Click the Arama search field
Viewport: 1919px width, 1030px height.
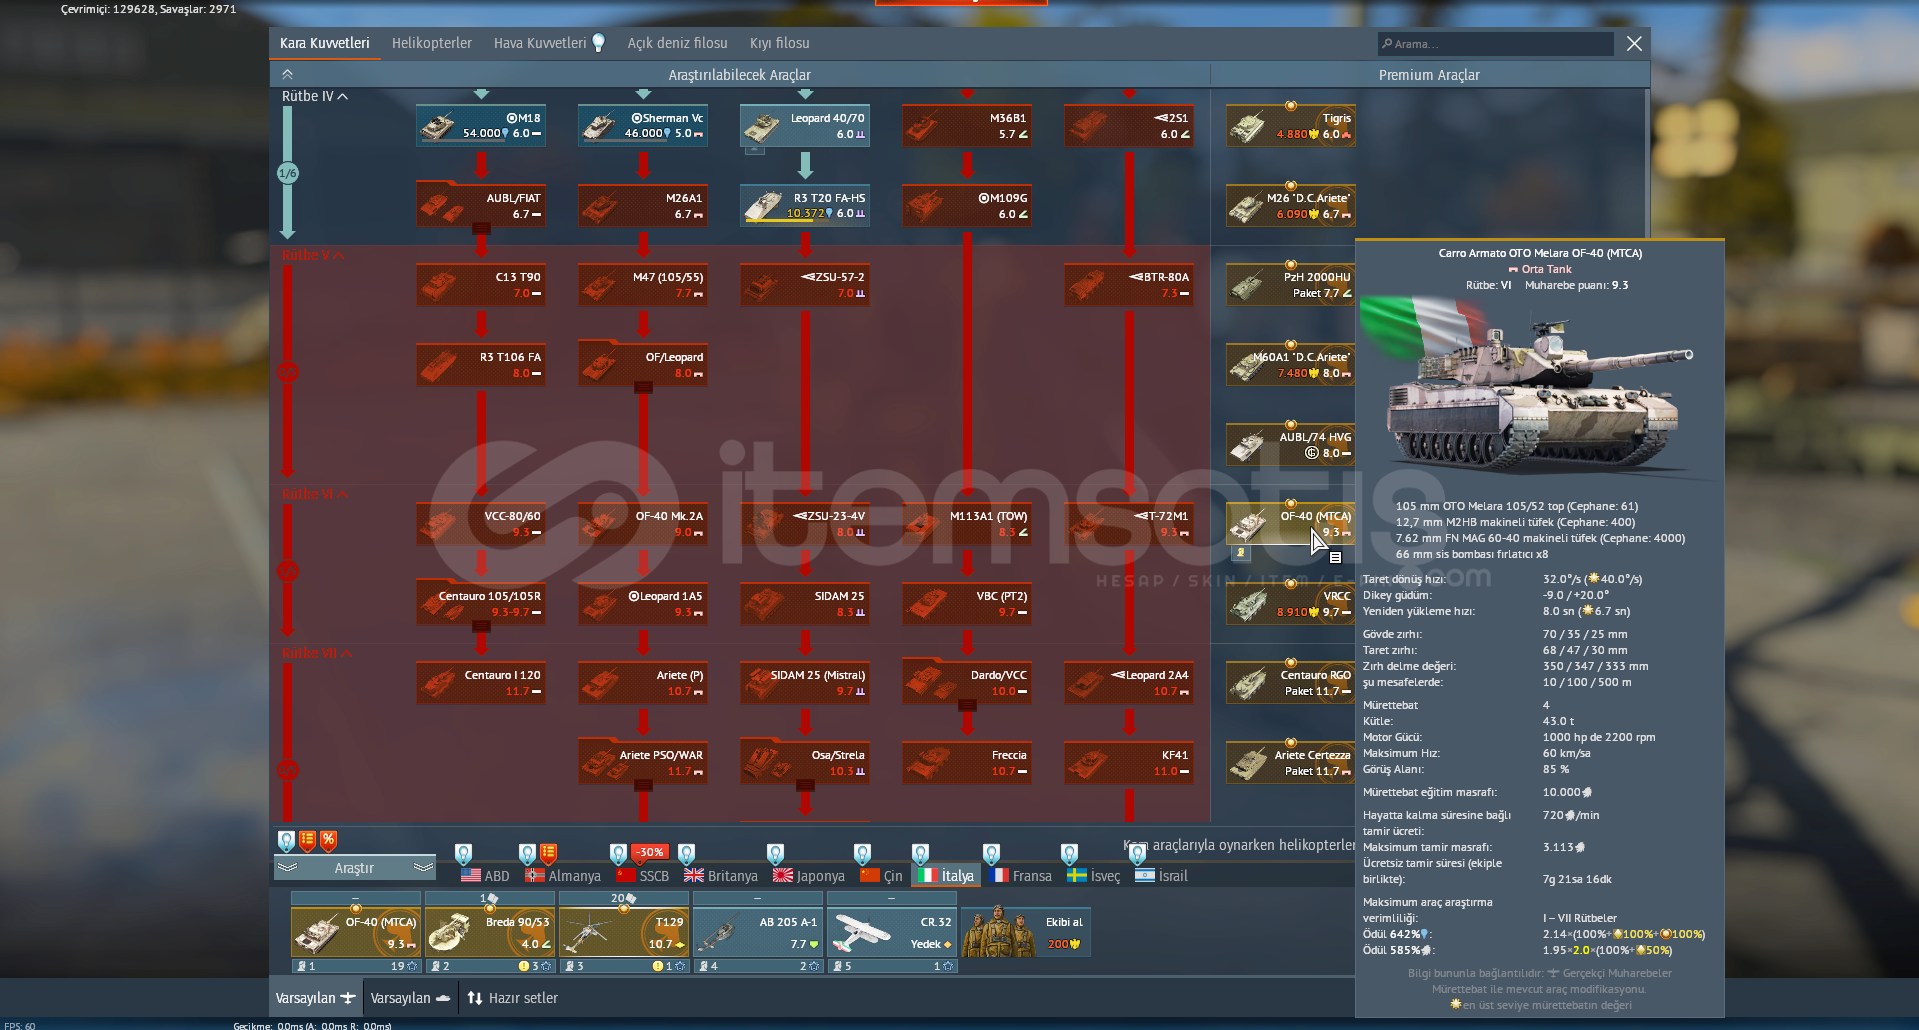click(1496, 44)
